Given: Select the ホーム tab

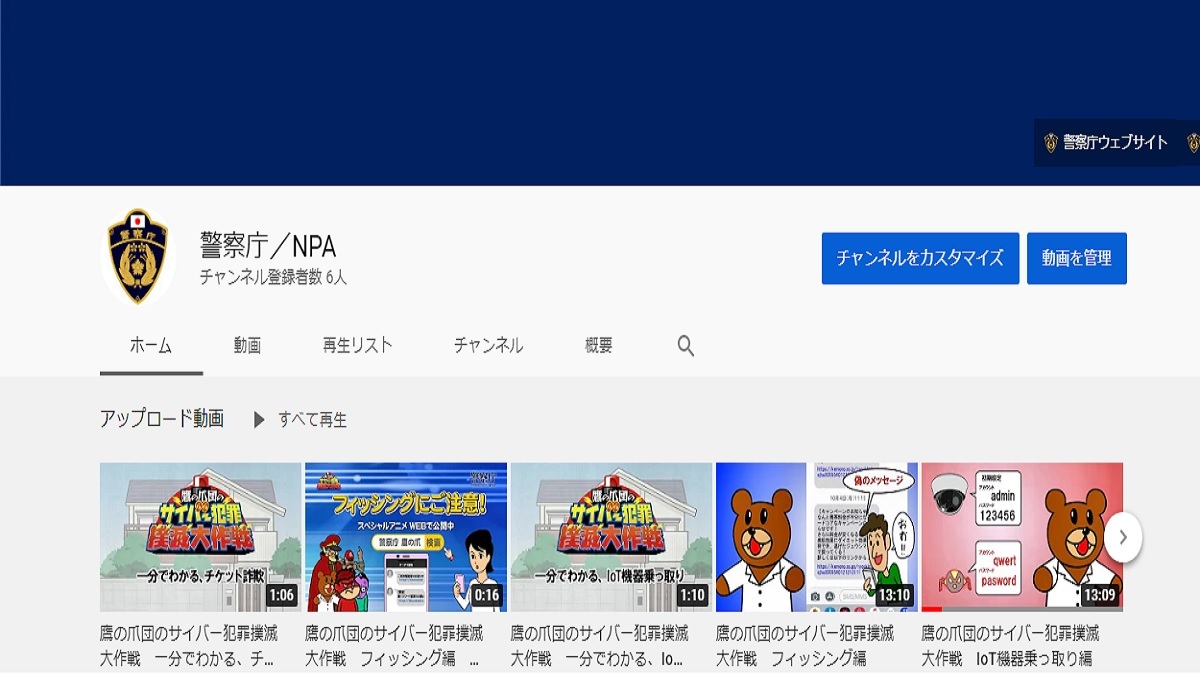Looking at the screenshot, I should click(x=151, y=346).
